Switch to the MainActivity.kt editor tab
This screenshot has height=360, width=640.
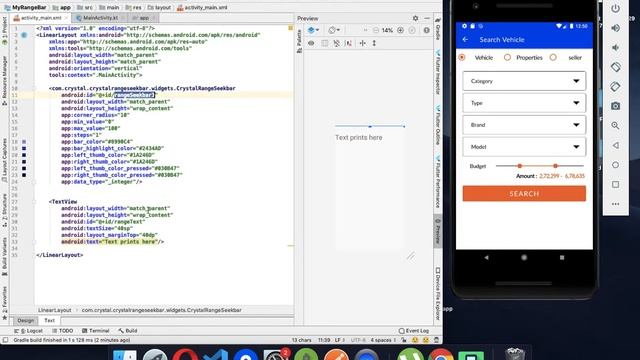point(100,18)
